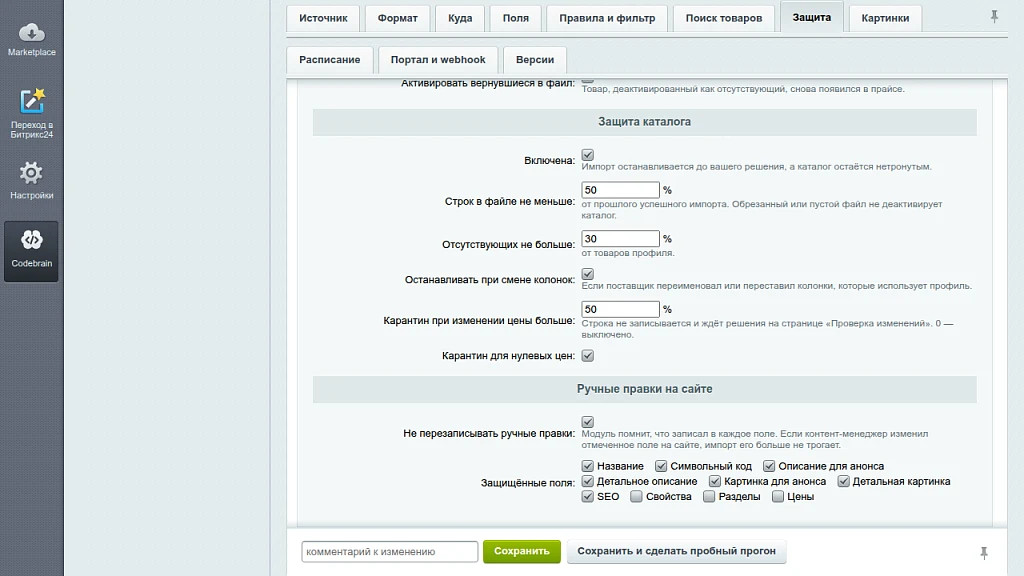1024x576 pixels.
Task: Select the Codebrain sidebar item
Action: coord(31,251)
